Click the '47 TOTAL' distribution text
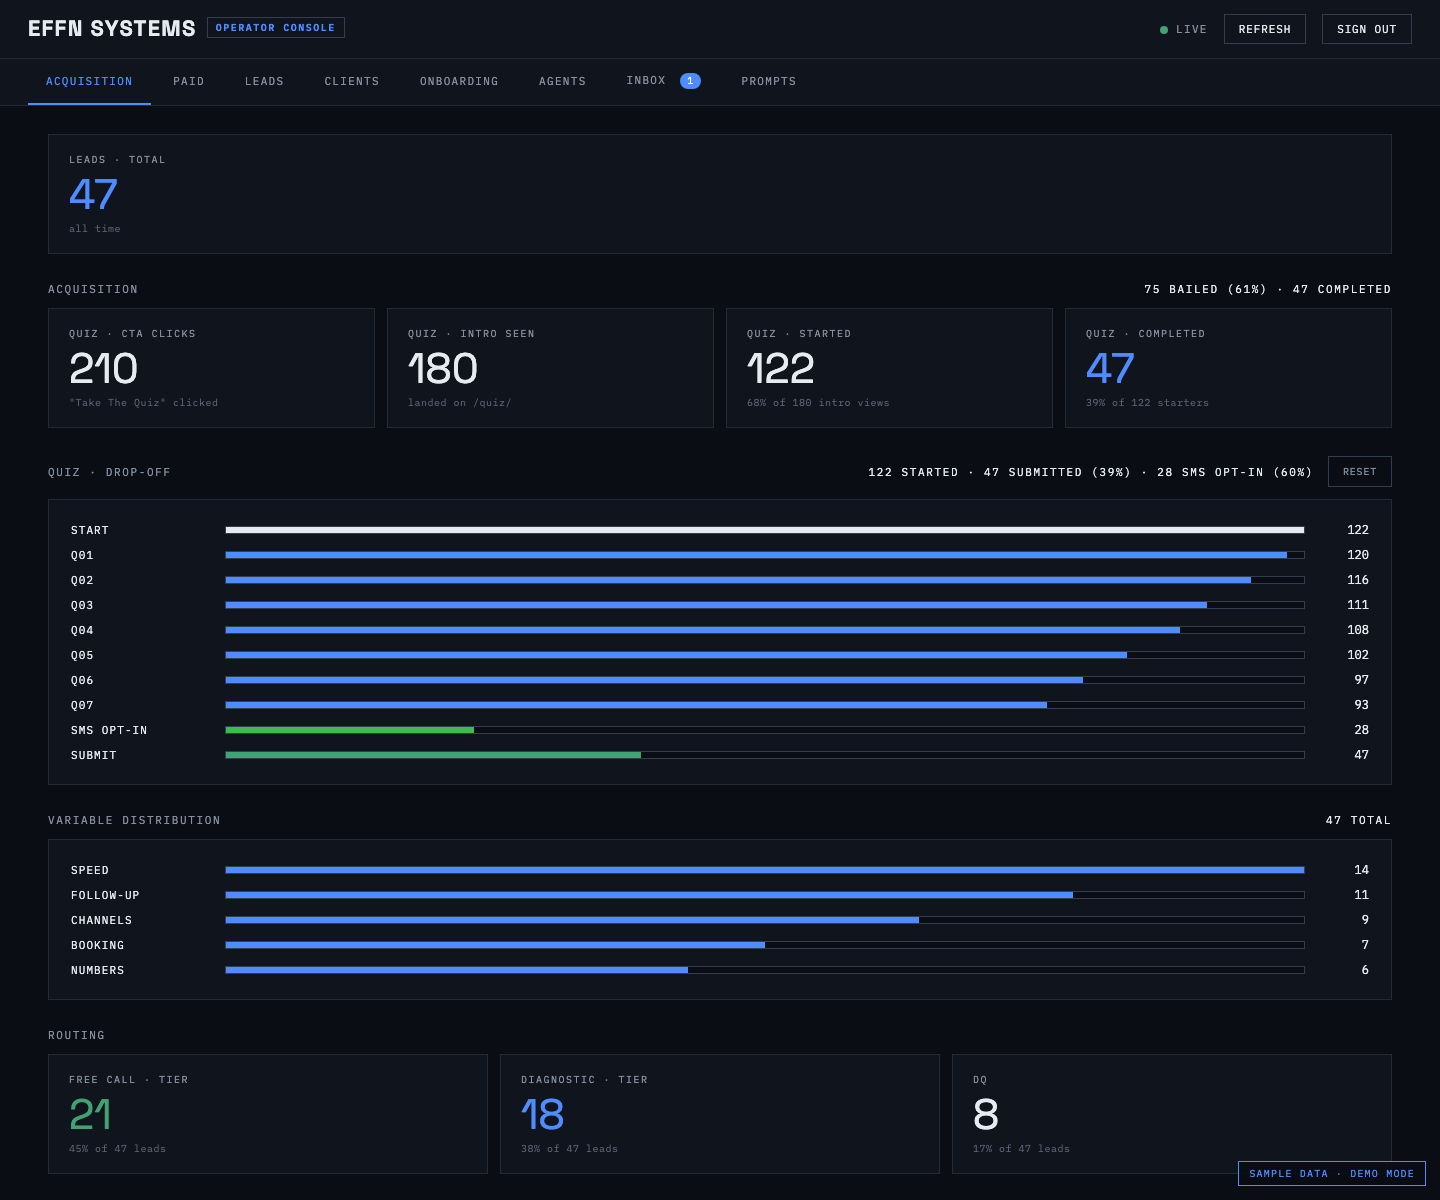 1359,820
